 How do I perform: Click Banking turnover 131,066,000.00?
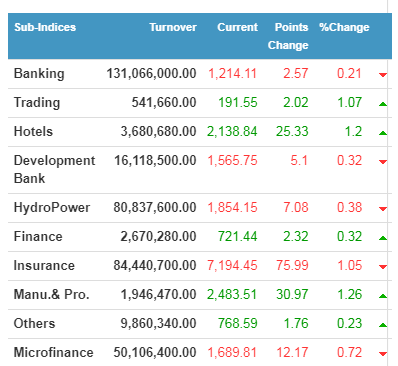coord(151,74)
